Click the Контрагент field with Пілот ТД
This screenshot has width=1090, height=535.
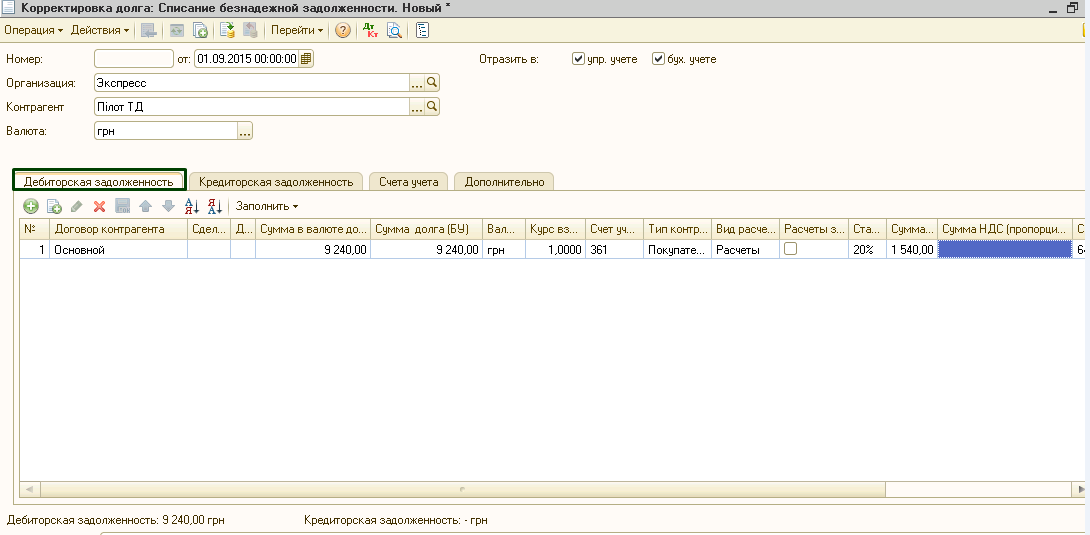coord(252,107)
